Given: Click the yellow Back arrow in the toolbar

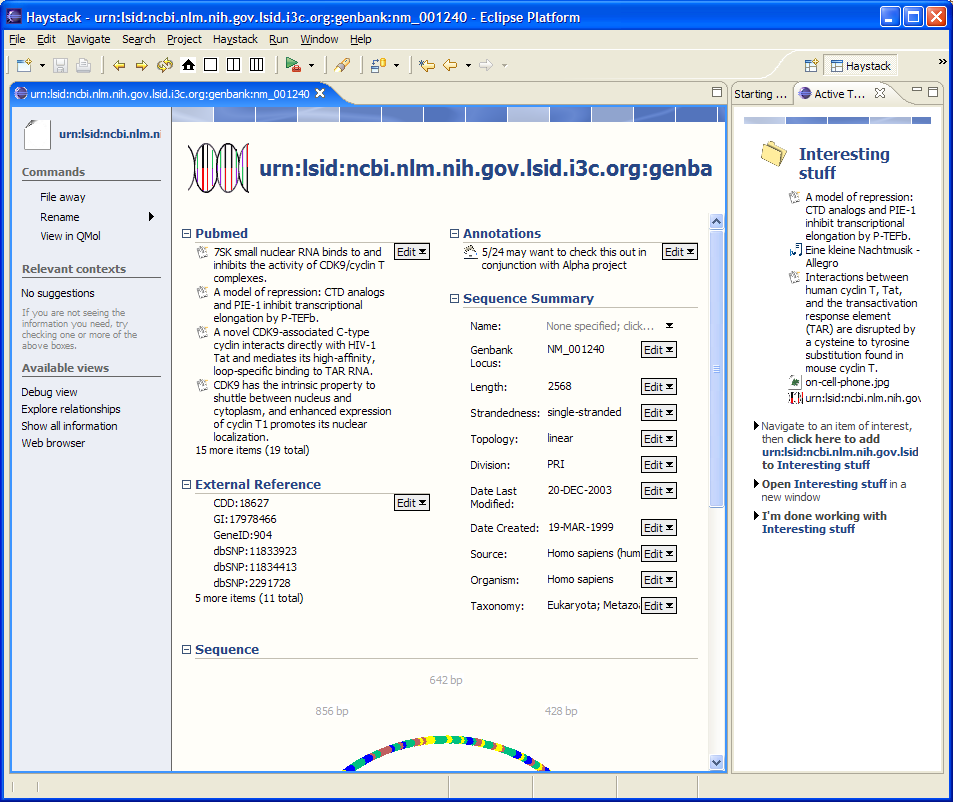Looking at the screenshot, I should pos(119,65).
